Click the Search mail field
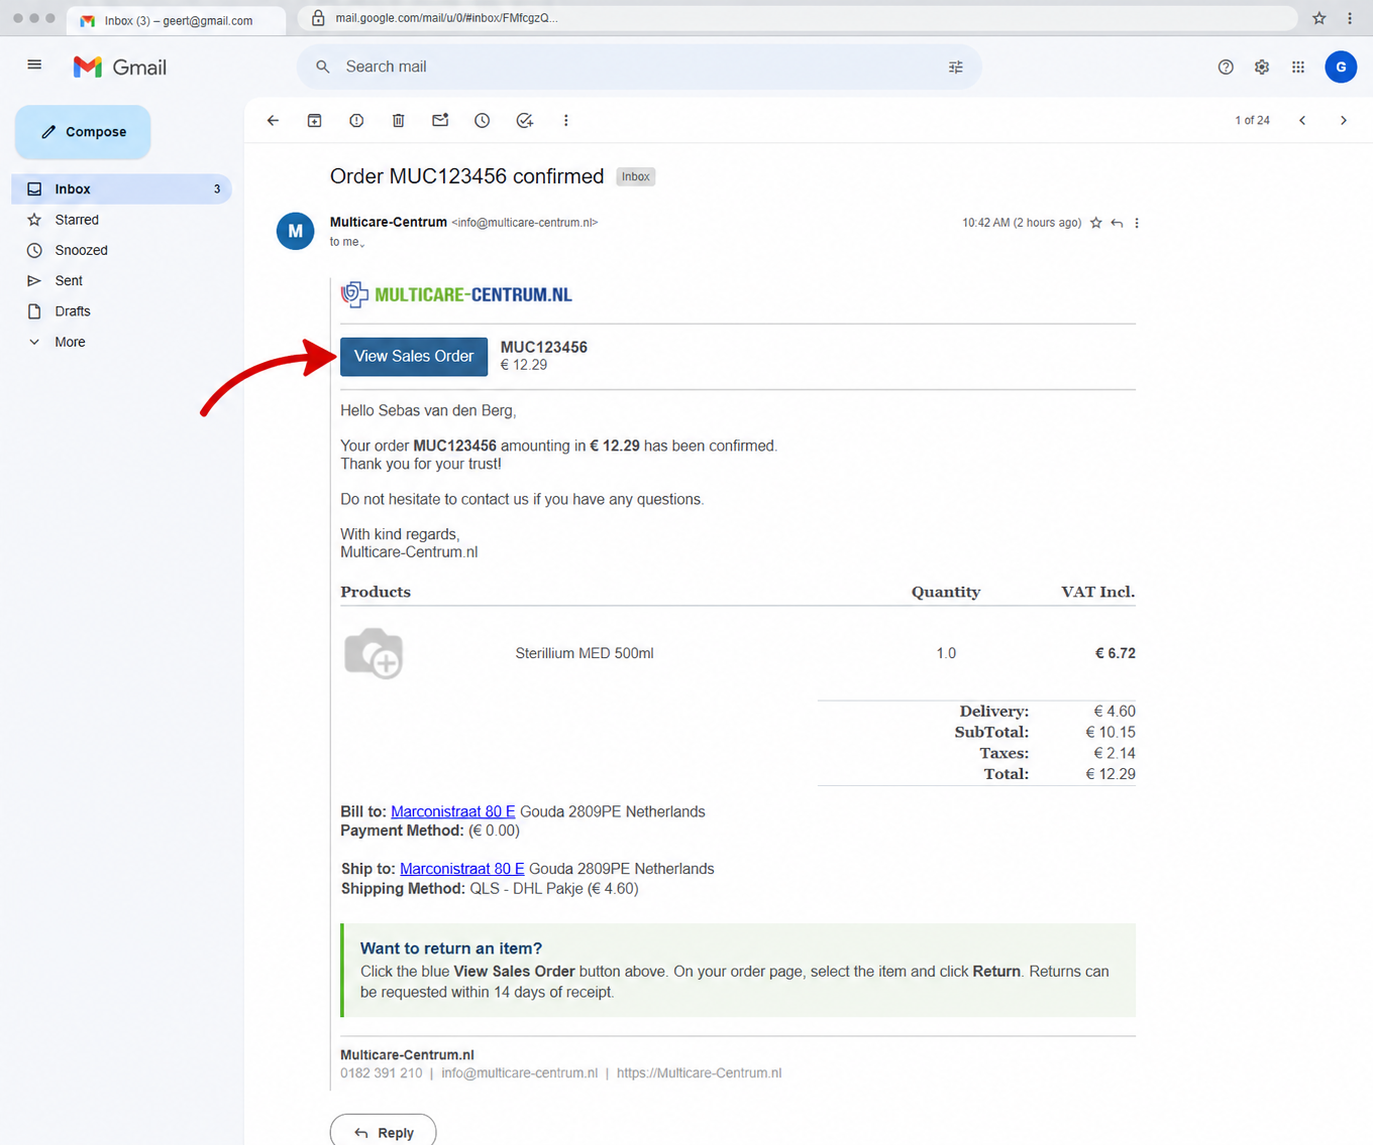The image size is (1373, 1145). pos(640,67)
